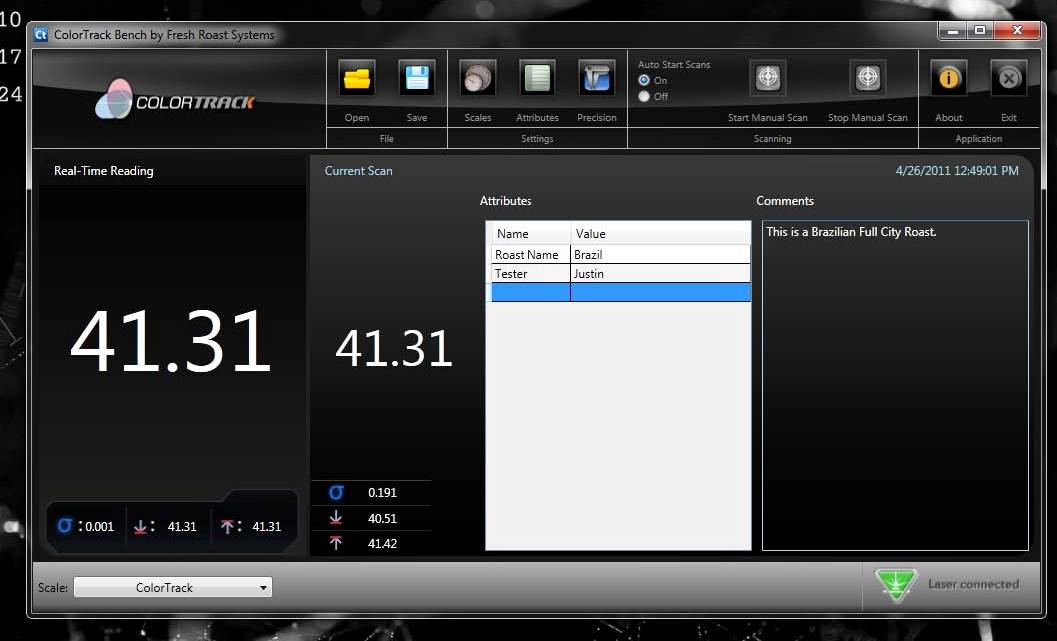Screen dimensions: 1057x641
Task: Open the Attributes settings icon
Action: coord(537,78)
